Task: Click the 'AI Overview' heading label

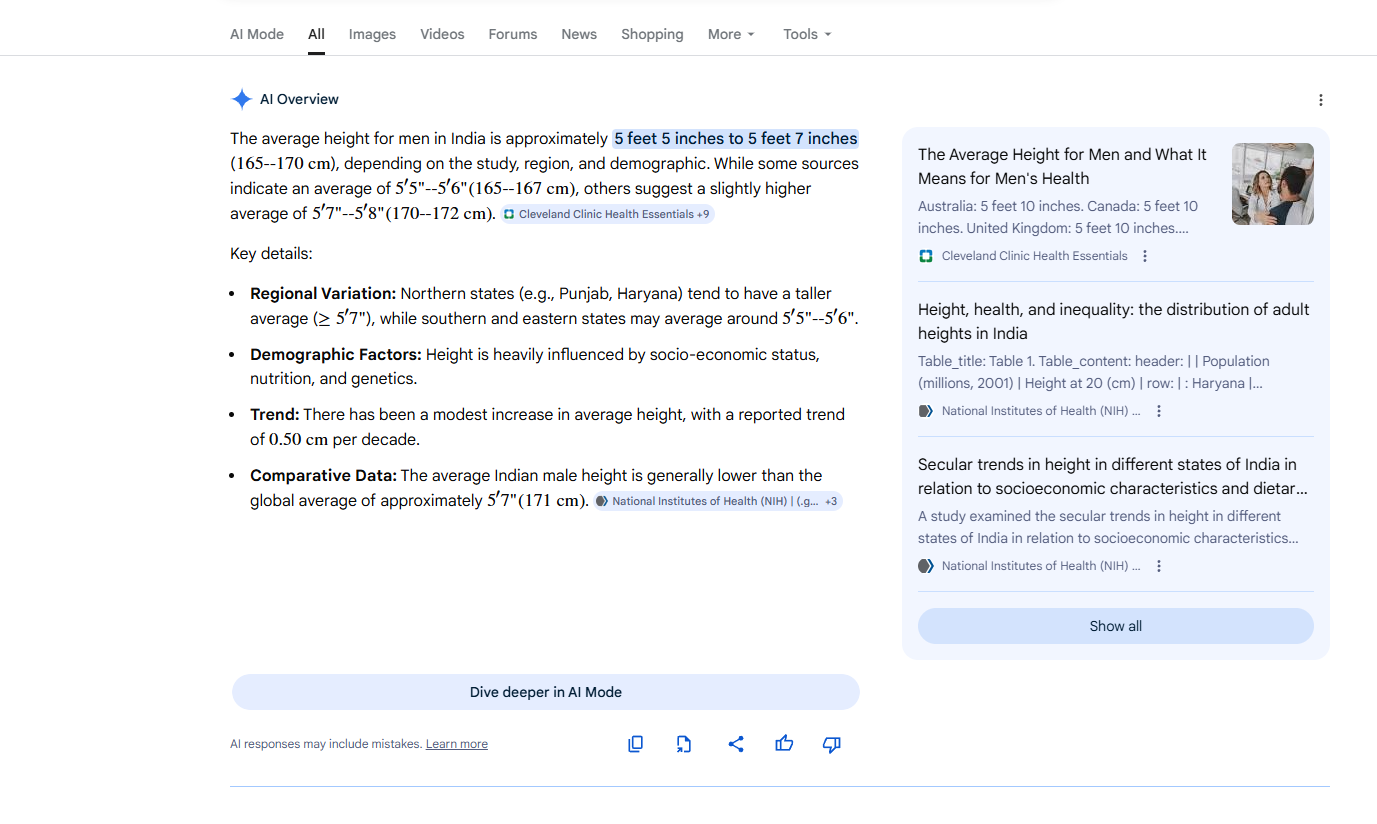Action: click(x=299, y=99)
